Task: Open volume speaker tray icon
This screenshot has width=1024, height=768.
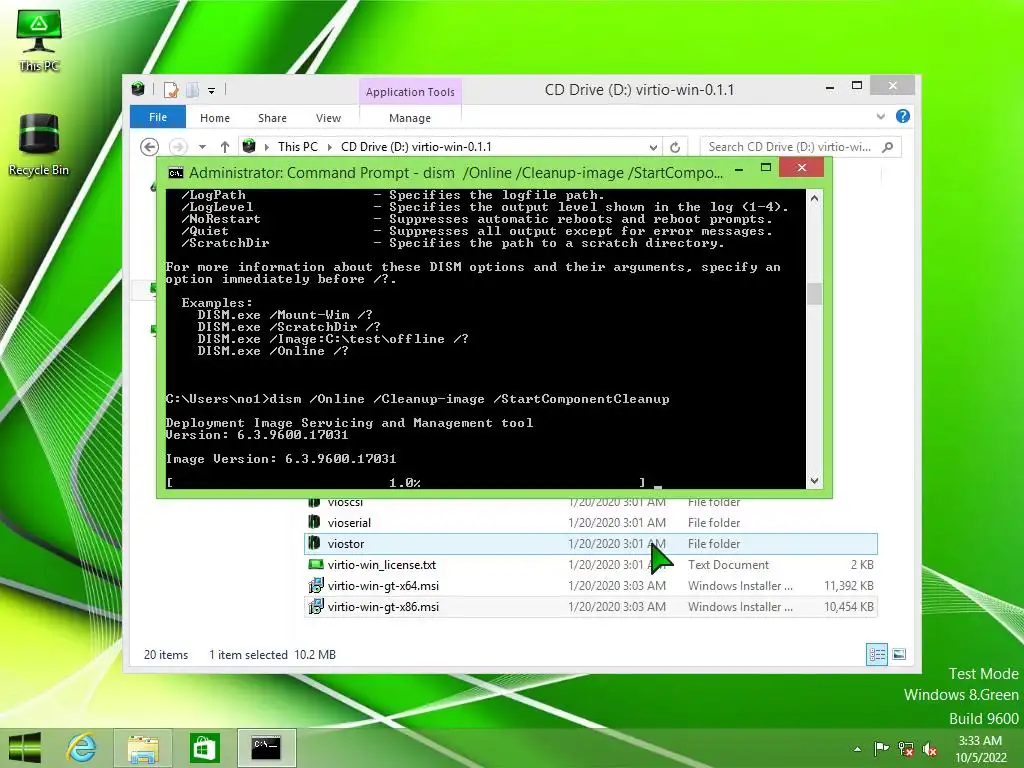Action: tap(930, 748)
